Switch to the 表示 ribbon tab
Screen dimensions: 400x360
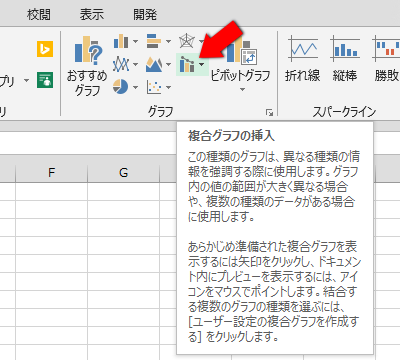click(92, 15)
